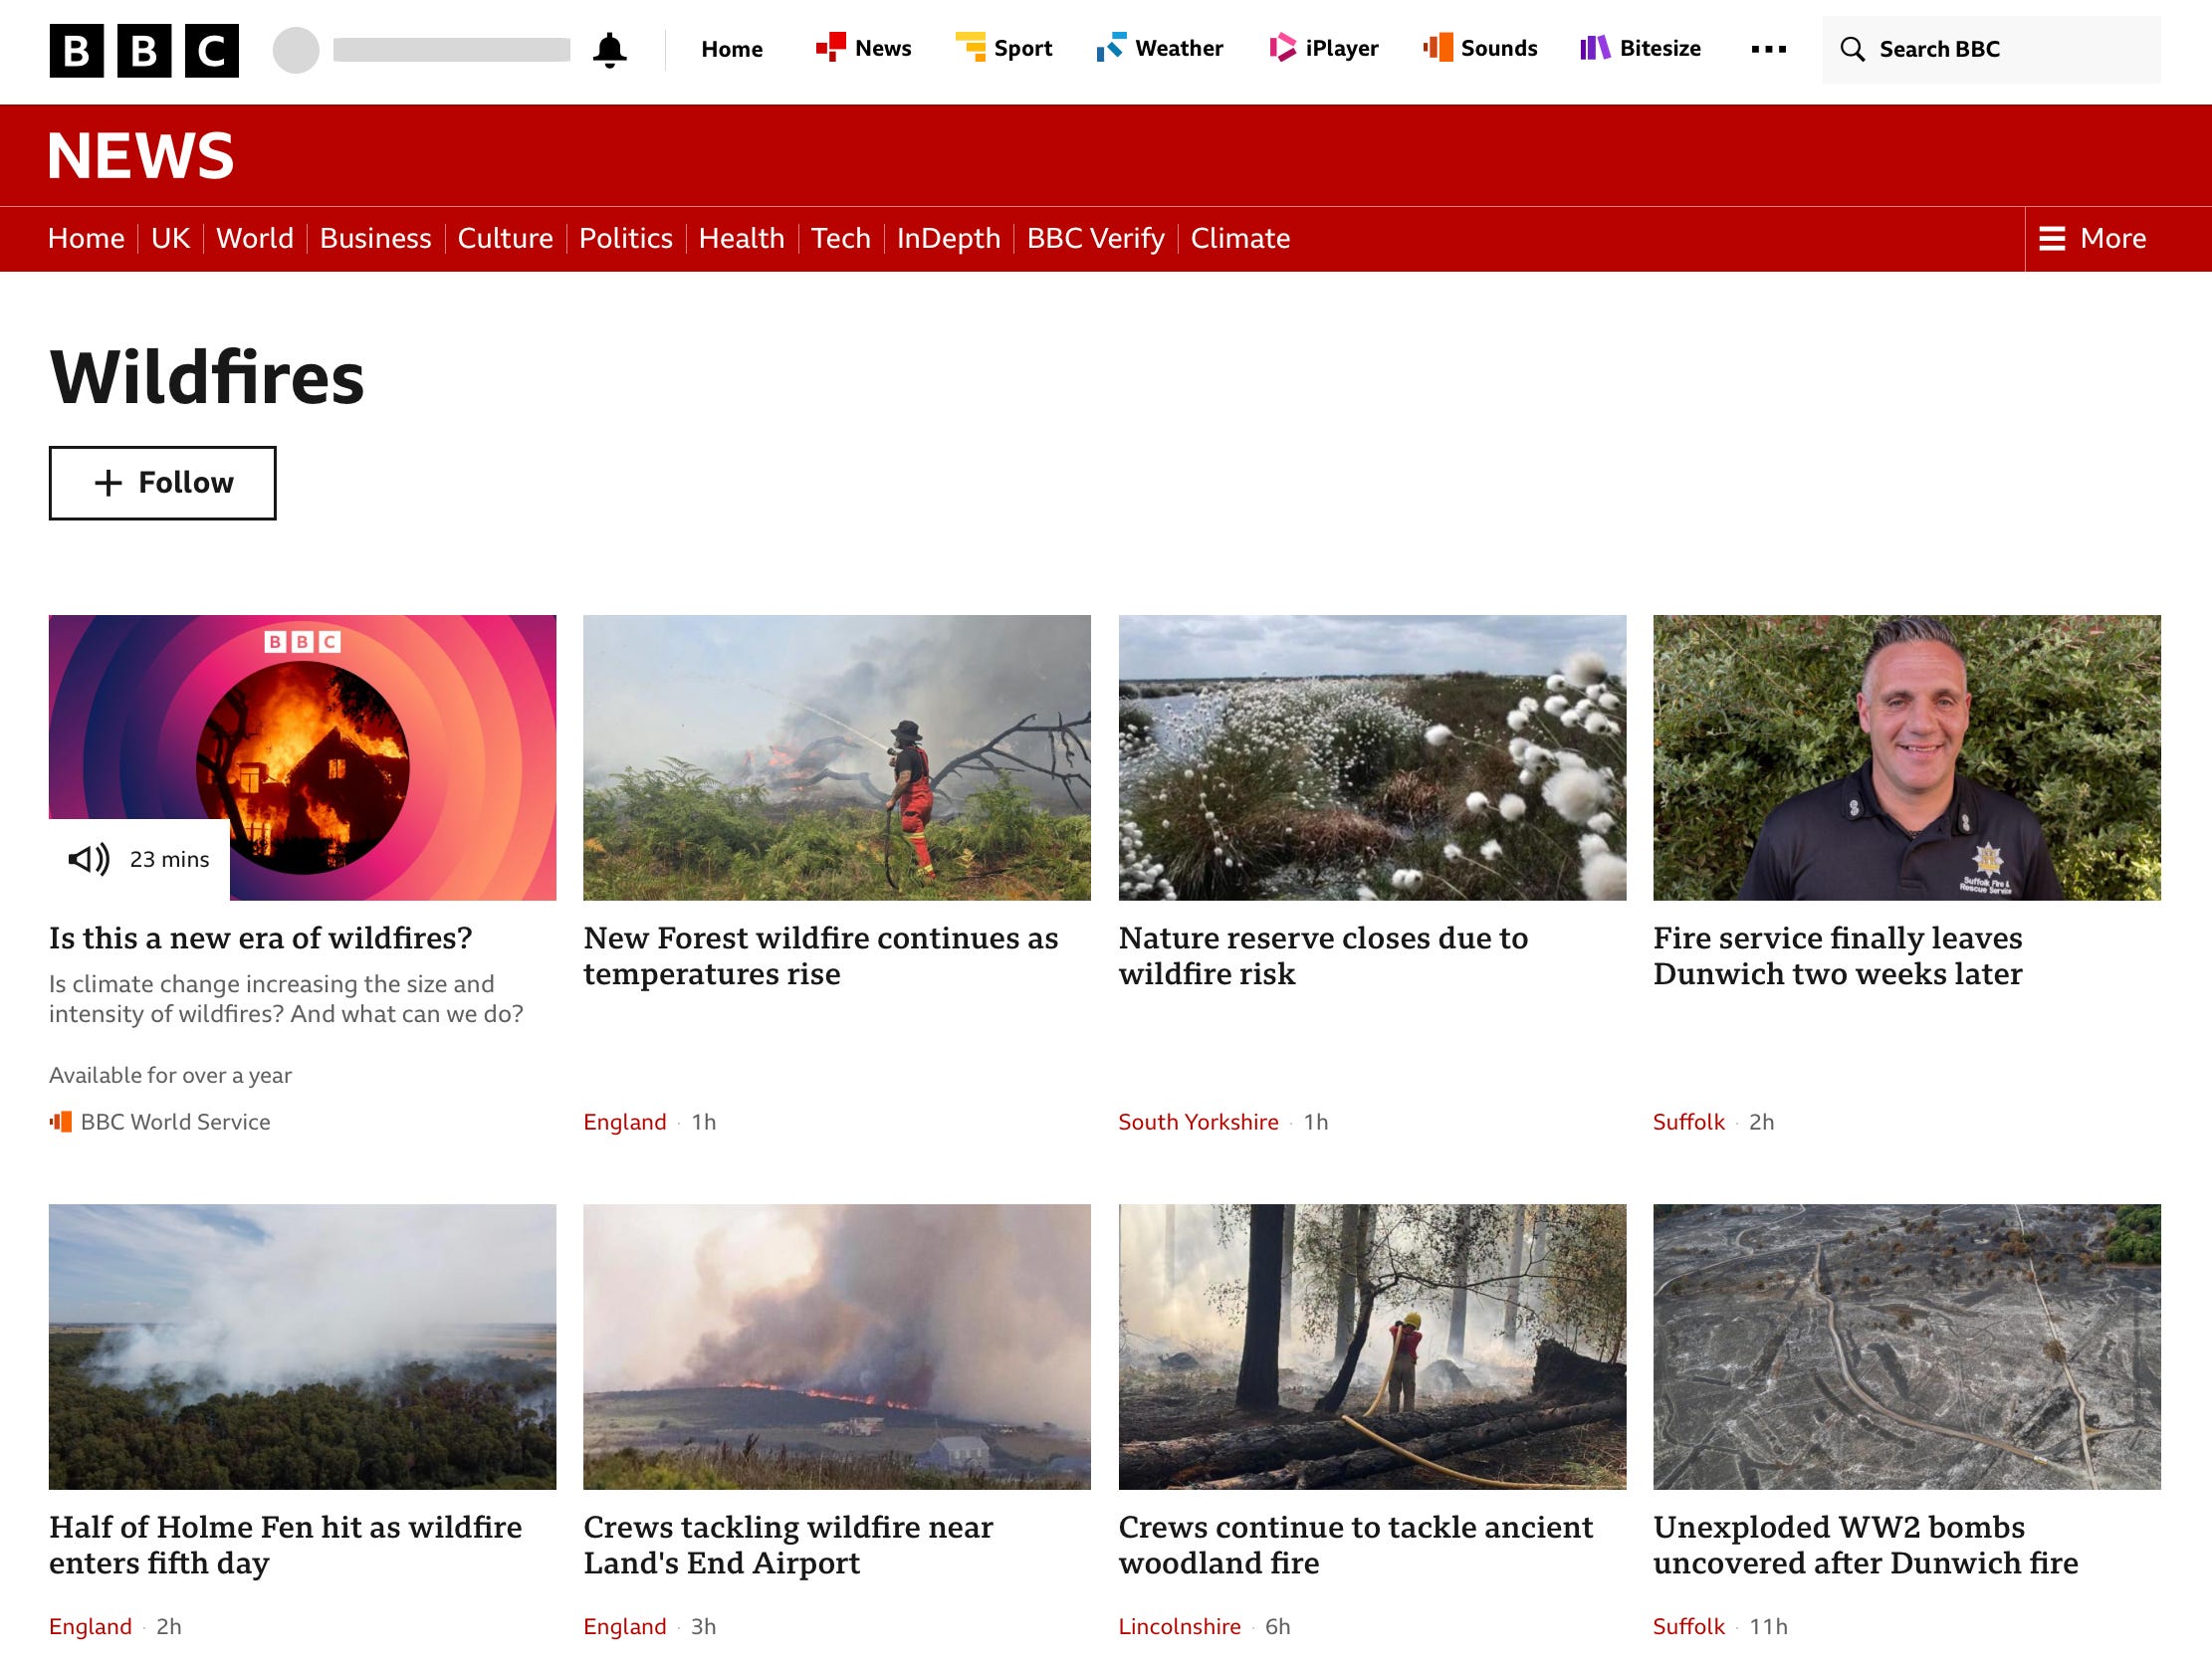Screen dimensions: 2212x1666
Task: Click the purple Bitesize icon
Action: (1595, 48)
